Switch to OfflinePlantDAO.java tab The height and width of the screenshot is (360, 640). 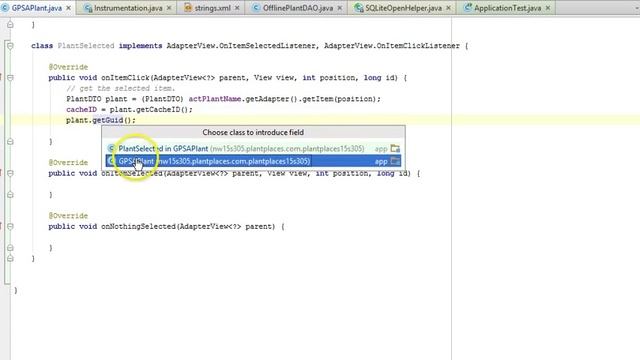click(x=298, y=8)
